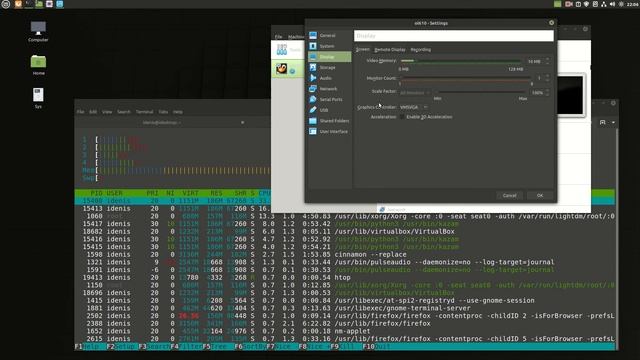Click OK in settings dialog
The height and width of the screenshot is (360, 640).
click(540, 196)
